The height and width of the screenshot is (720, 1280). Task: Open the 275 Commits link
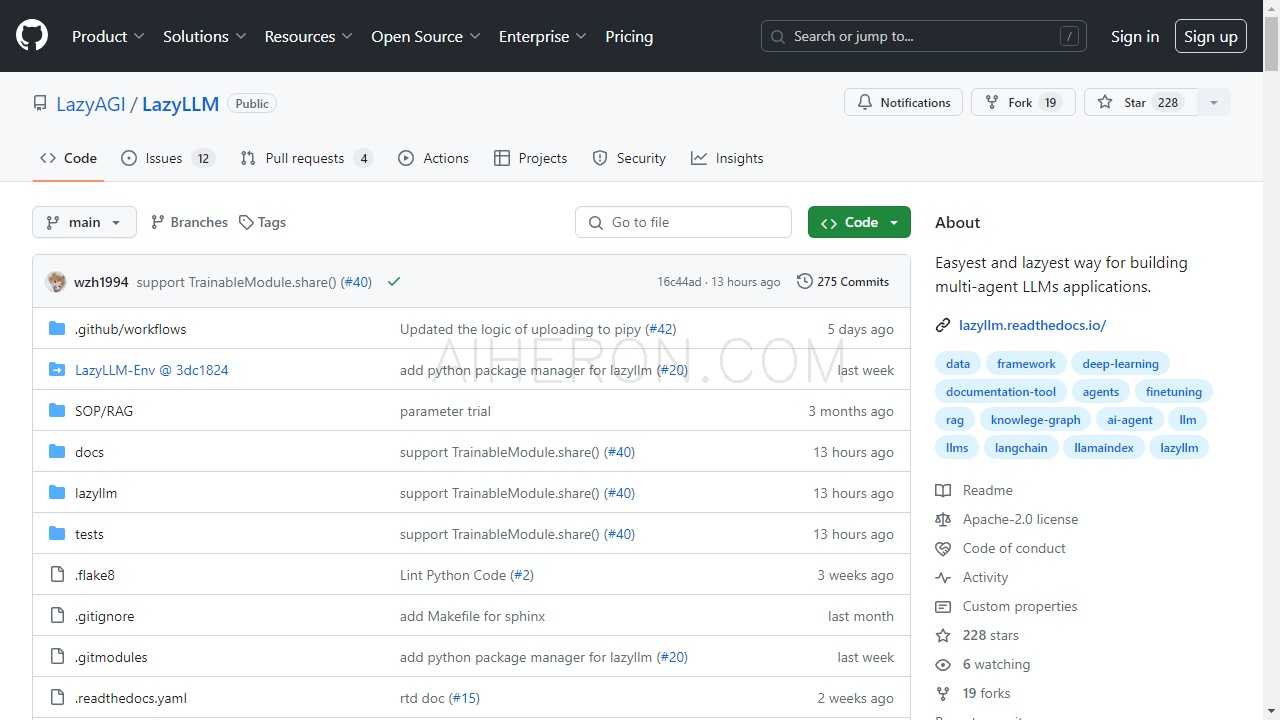tap(843, 282)
